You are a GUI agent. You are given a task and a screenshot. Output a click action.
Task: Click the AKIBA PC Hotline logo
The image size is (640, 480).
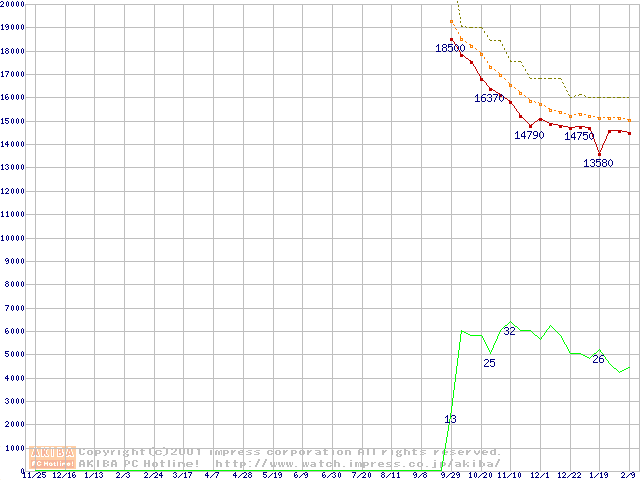click(x=53, y=458)
